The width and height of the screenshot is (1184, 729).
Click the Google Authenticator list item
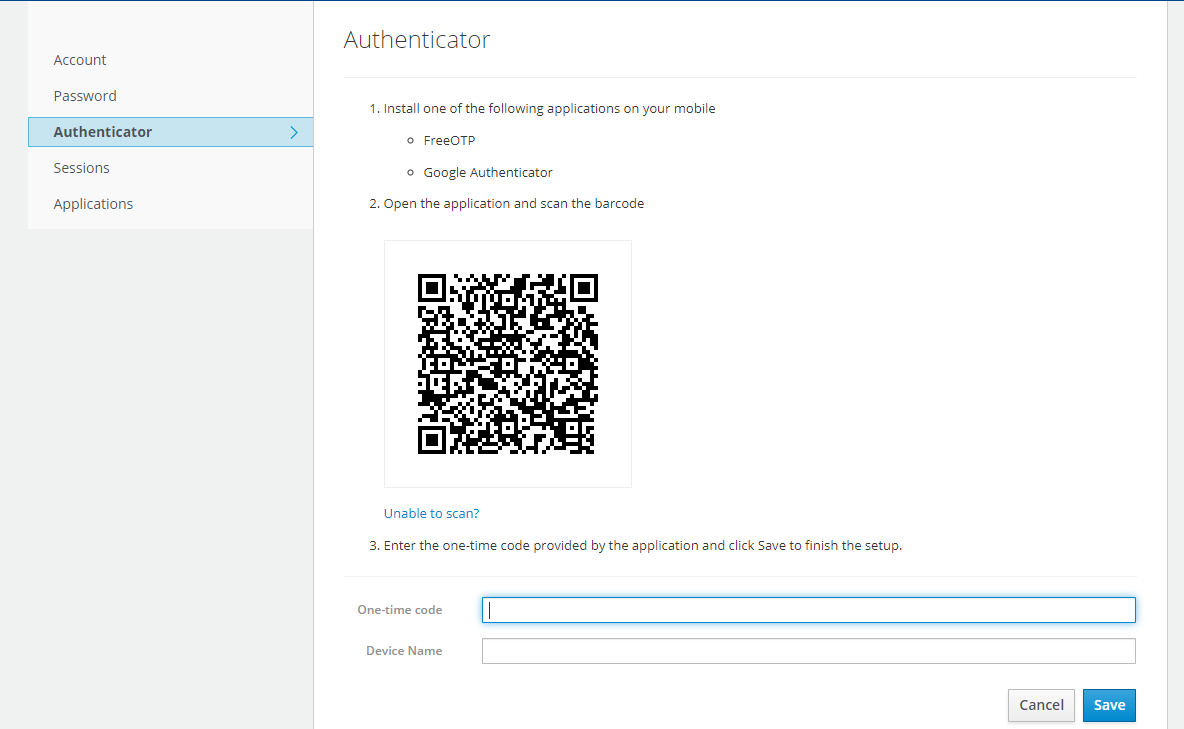[488, 172]
